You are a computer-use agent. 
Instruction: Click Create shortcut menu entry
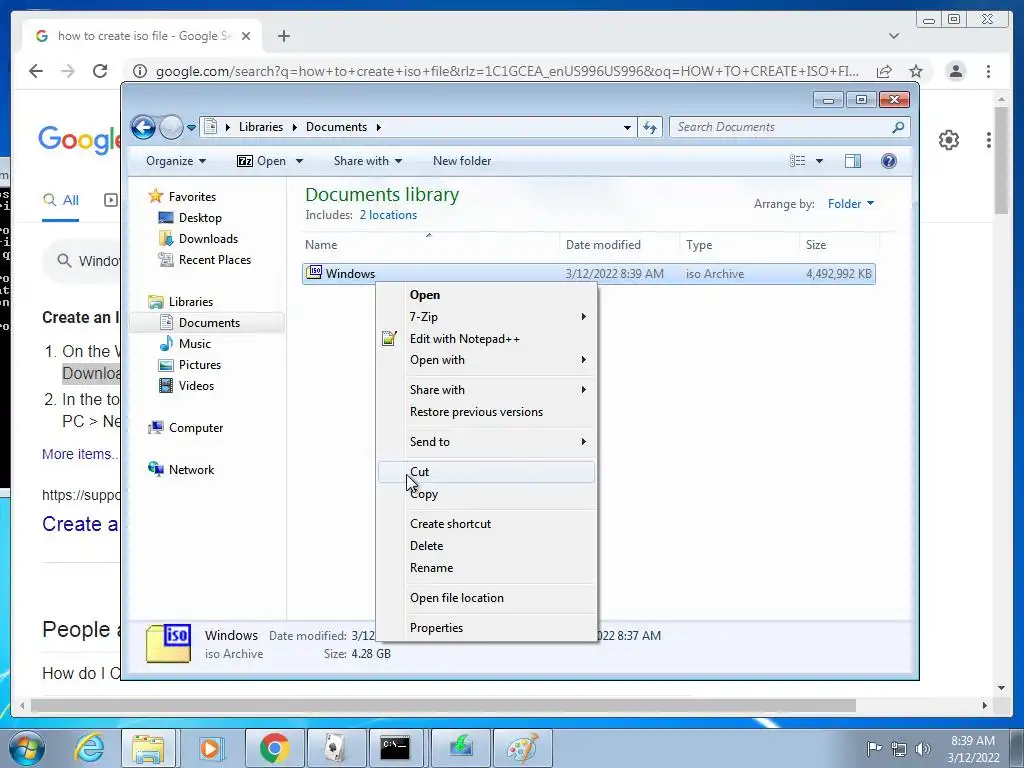pos(486,524)
